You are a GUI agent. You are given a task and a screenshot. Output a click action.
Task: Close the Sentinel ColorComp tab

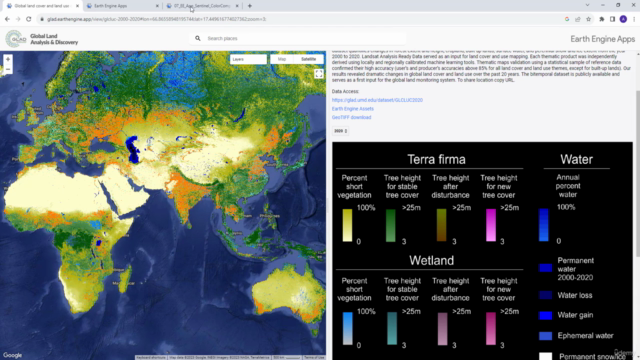coord(237,6)
